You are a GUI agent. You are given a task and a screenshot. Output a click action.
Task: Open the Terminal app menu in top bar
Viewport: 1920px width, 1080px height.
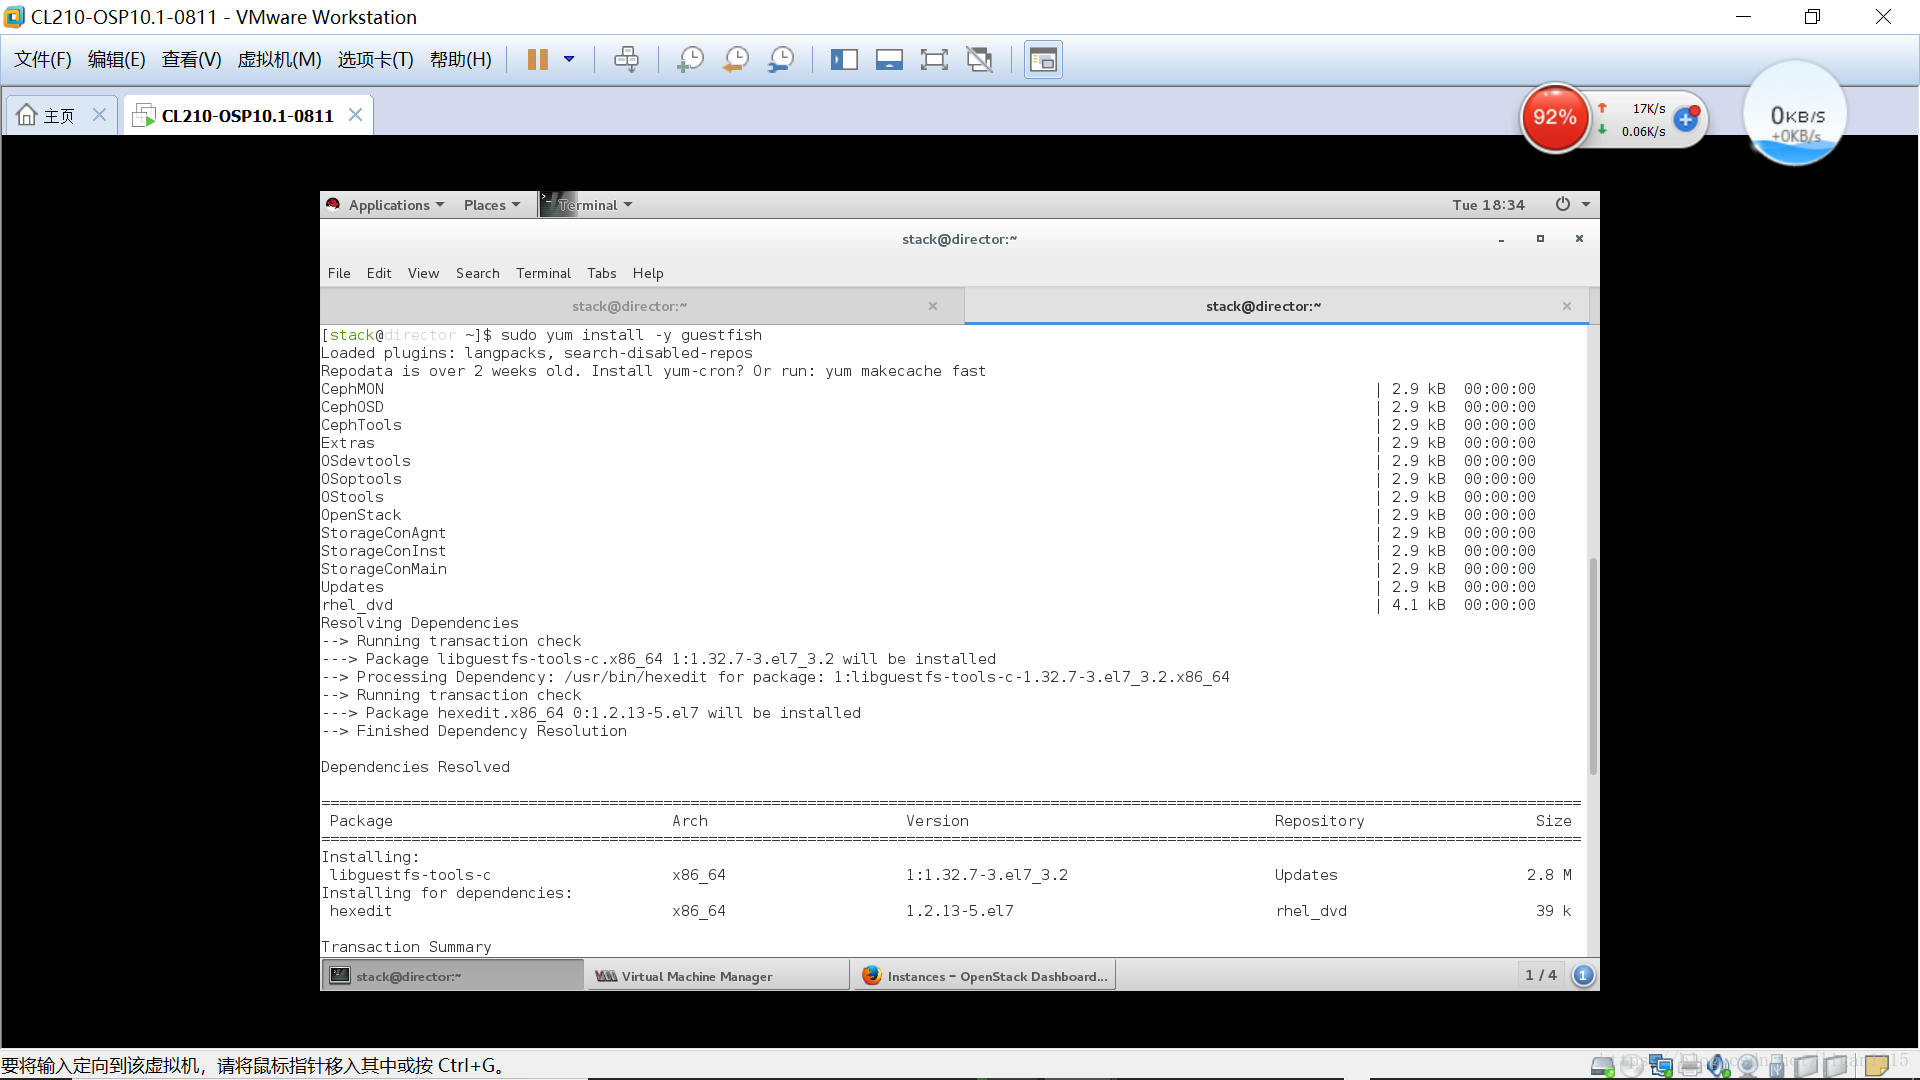[x=587, y=205]
